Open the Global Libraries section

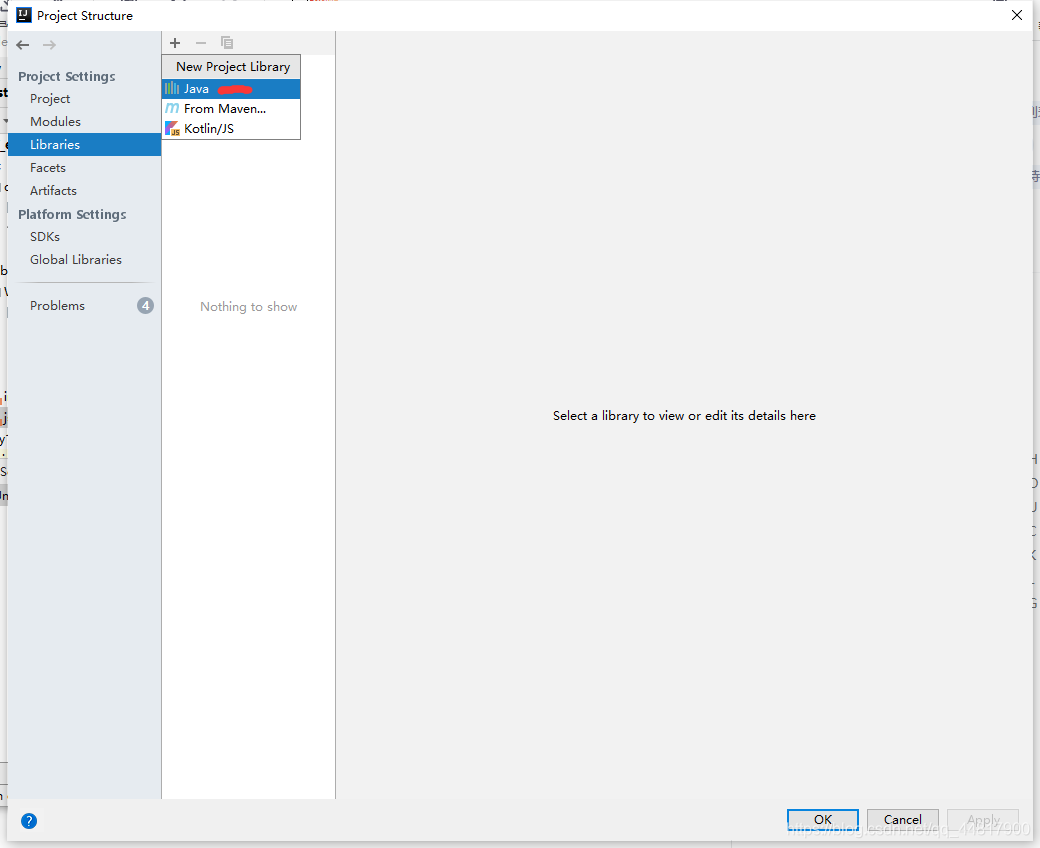tap(76, 259)
